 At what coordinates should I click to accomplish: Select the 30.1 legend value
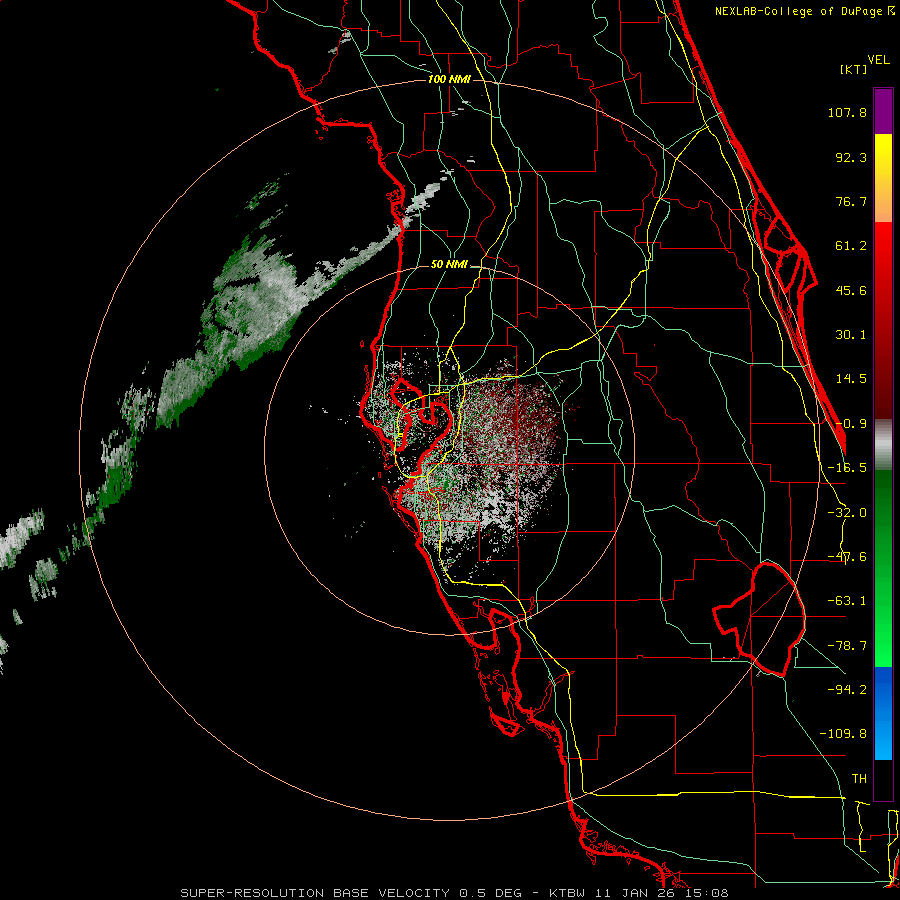click(851, 335)
